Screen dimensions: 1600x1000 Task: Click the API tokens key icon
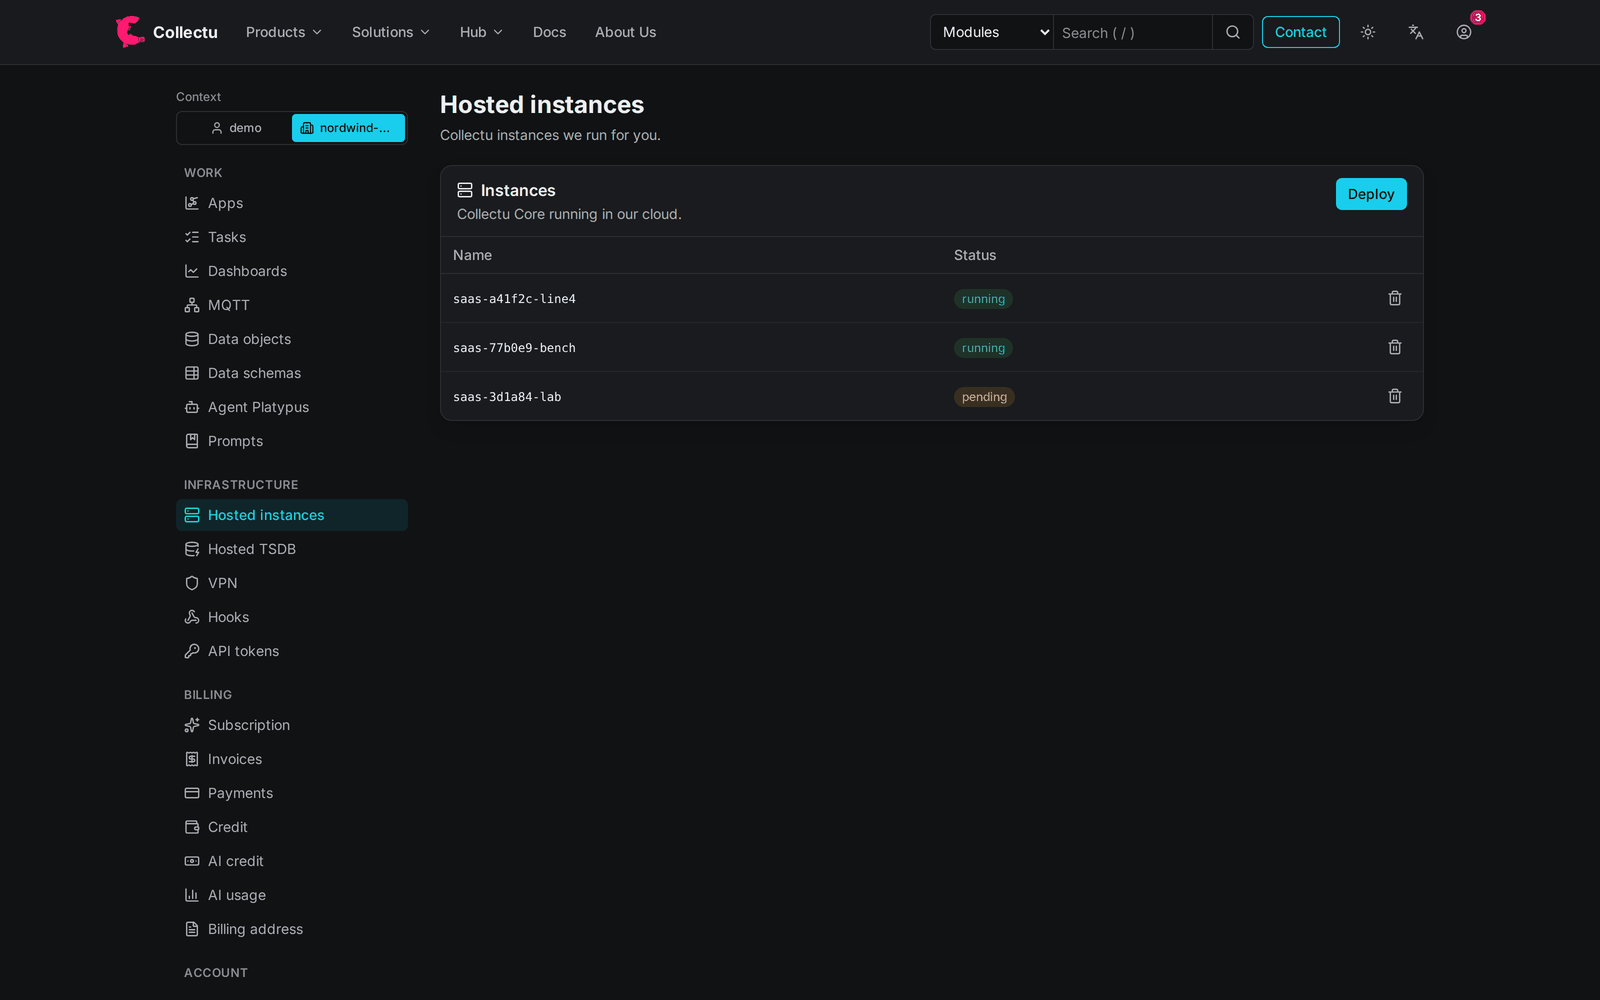192,651
